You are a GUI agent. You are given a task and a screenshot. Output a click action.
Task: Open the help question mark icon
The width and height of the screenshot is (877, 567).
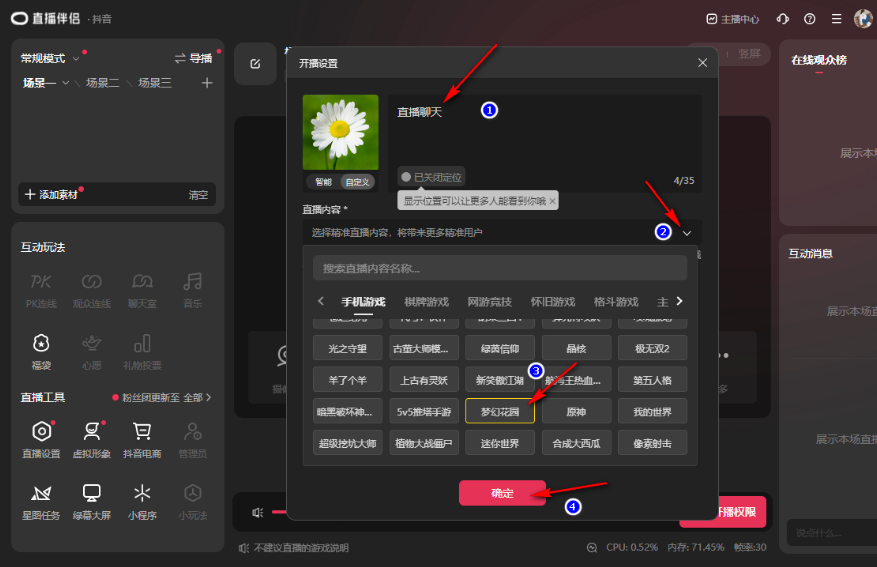(809, 19)
